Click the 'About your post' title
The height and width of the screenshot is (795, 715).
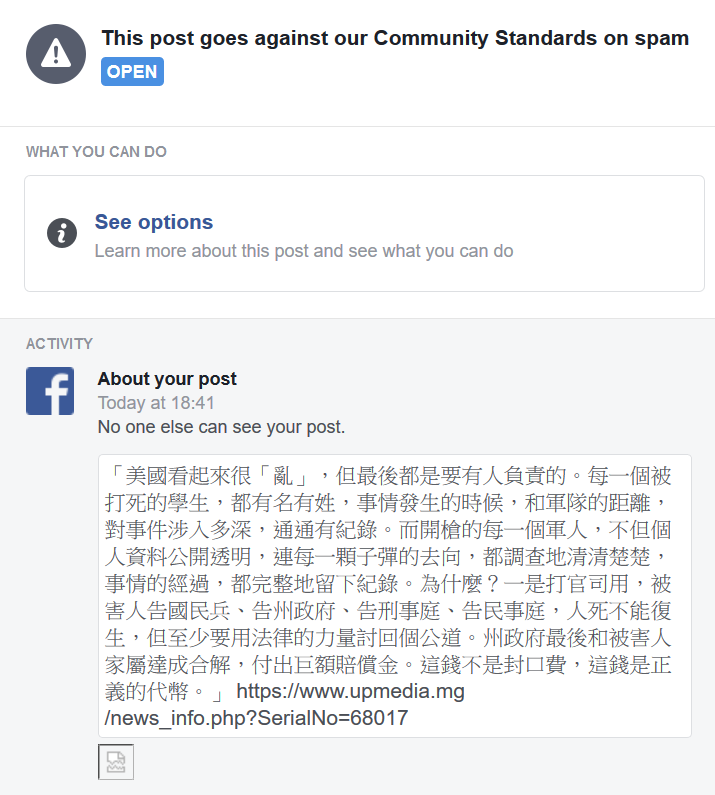pyautogui.click(x=167, y=379)
